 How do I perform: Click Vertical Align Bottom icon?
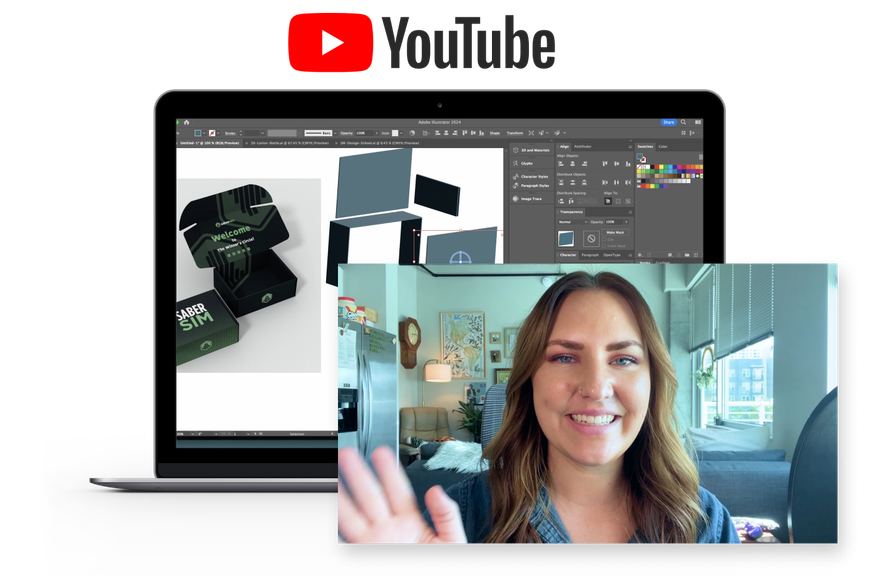pos(628,164)
